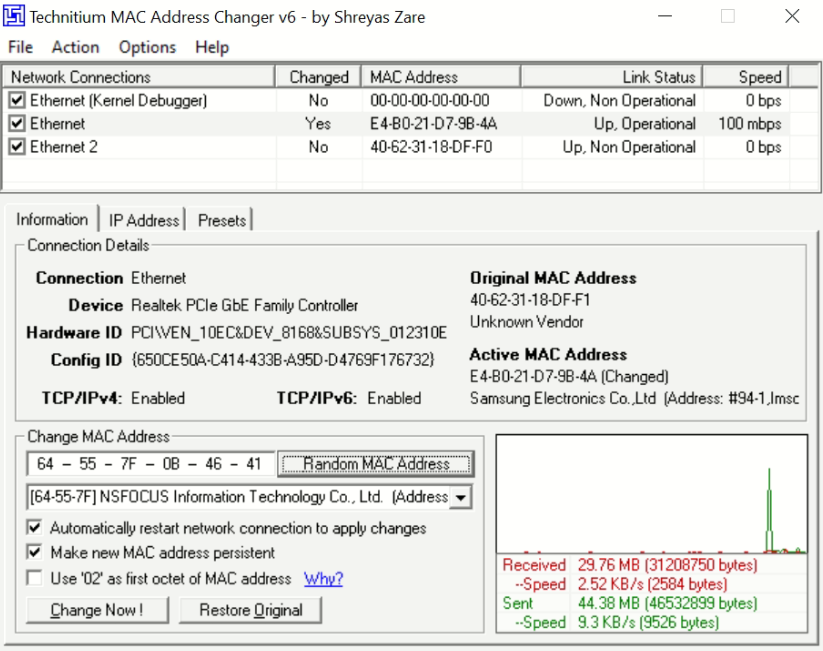Screen dimensions: 823x651
Task: Click the Random MAC Address button
Action: (x=376, y=464)
